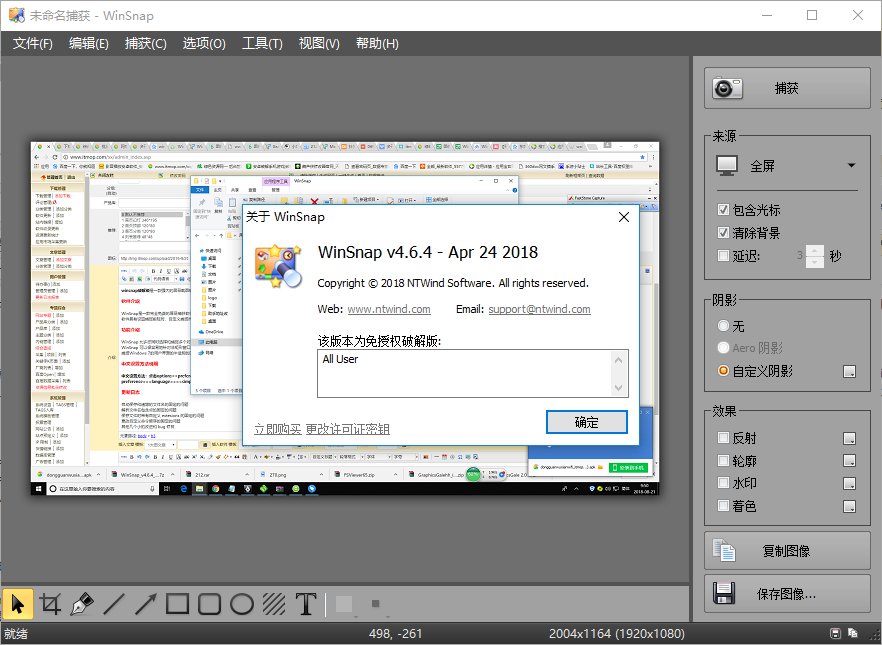Click the copy pages icon for 复制图像
This screenshot has height=645, width=882.
pyautogui.click(x=724, y=551)
